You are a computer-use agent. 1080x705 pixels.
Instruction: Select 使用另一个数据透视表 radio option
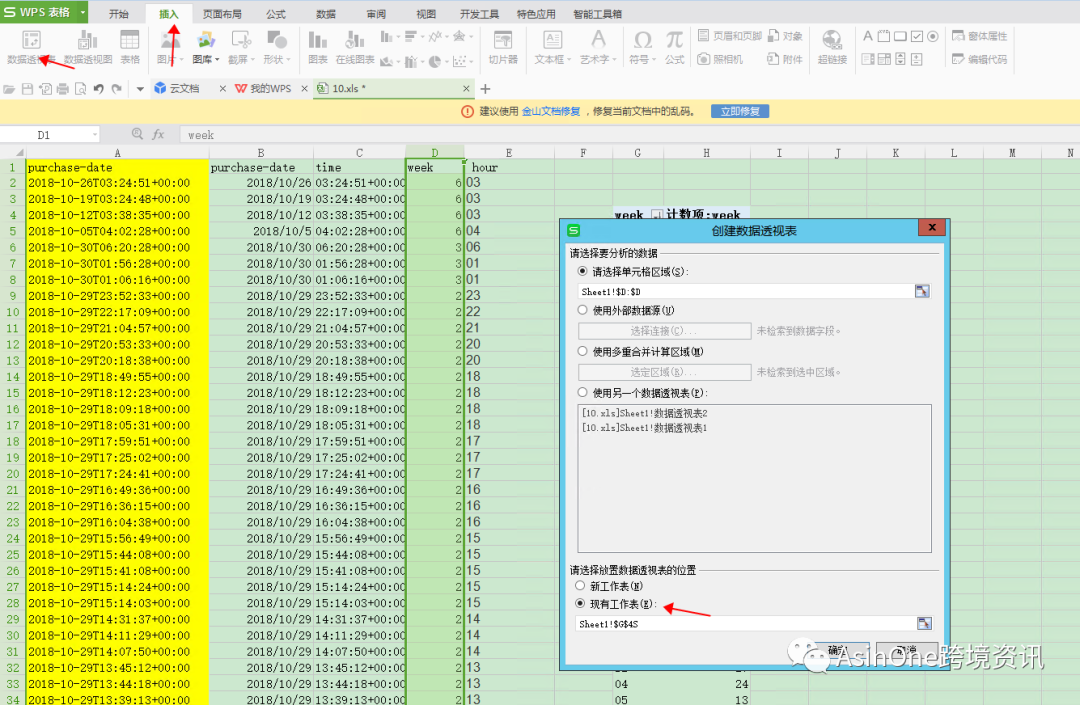[583, 392]
